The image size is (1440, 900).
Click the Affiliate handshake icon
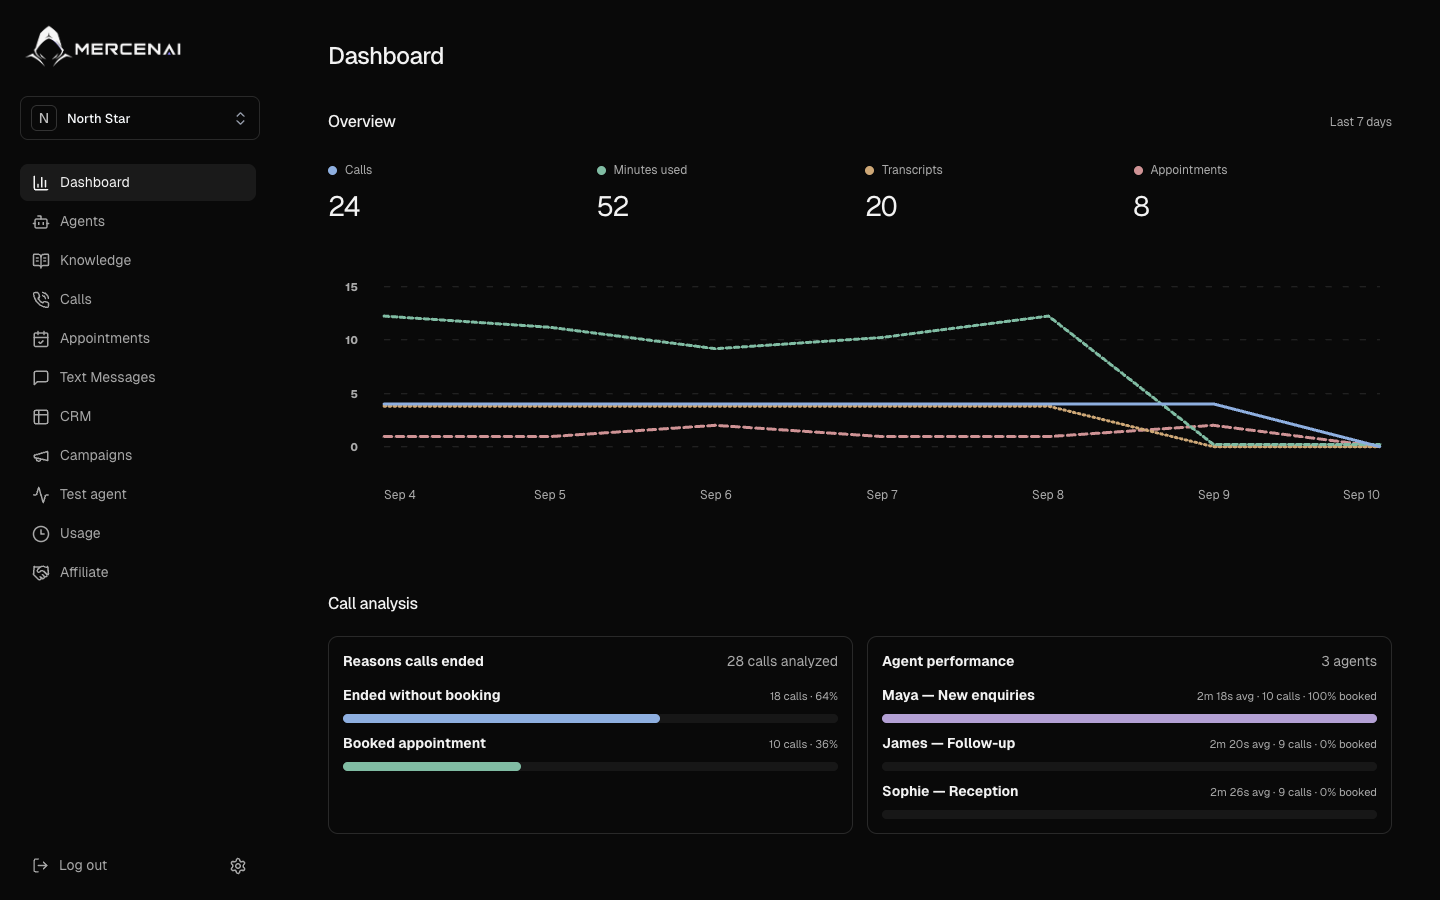tap(41, 573)
